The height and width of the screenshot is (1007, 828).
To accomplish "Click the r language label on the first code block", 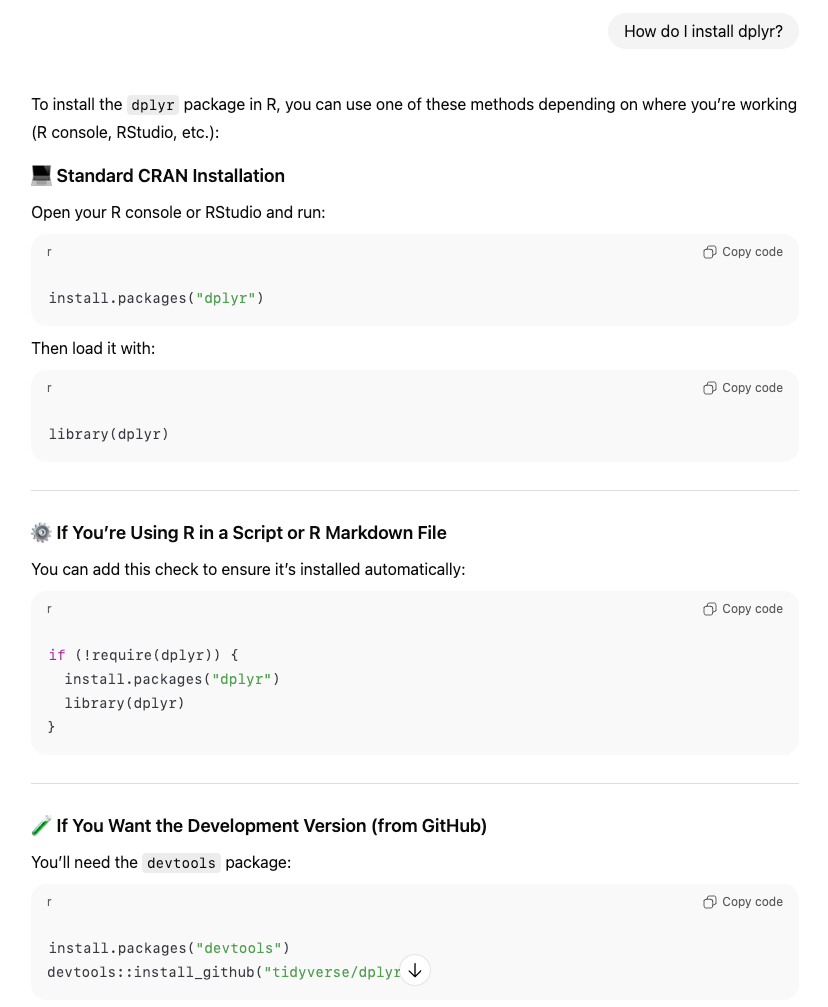I will coord(49,251).
